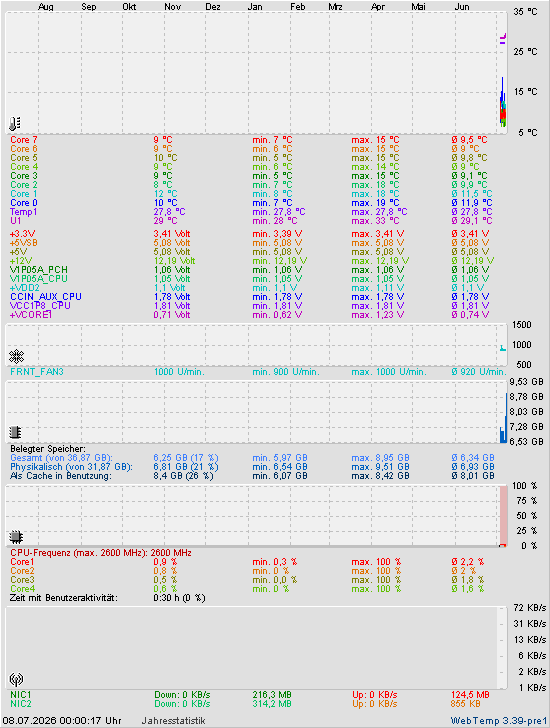Screen dimensions: 550x728
Task: Click the FRNT_FAN3 fan label
Action: pyautogui.click(x=37, y=372)
